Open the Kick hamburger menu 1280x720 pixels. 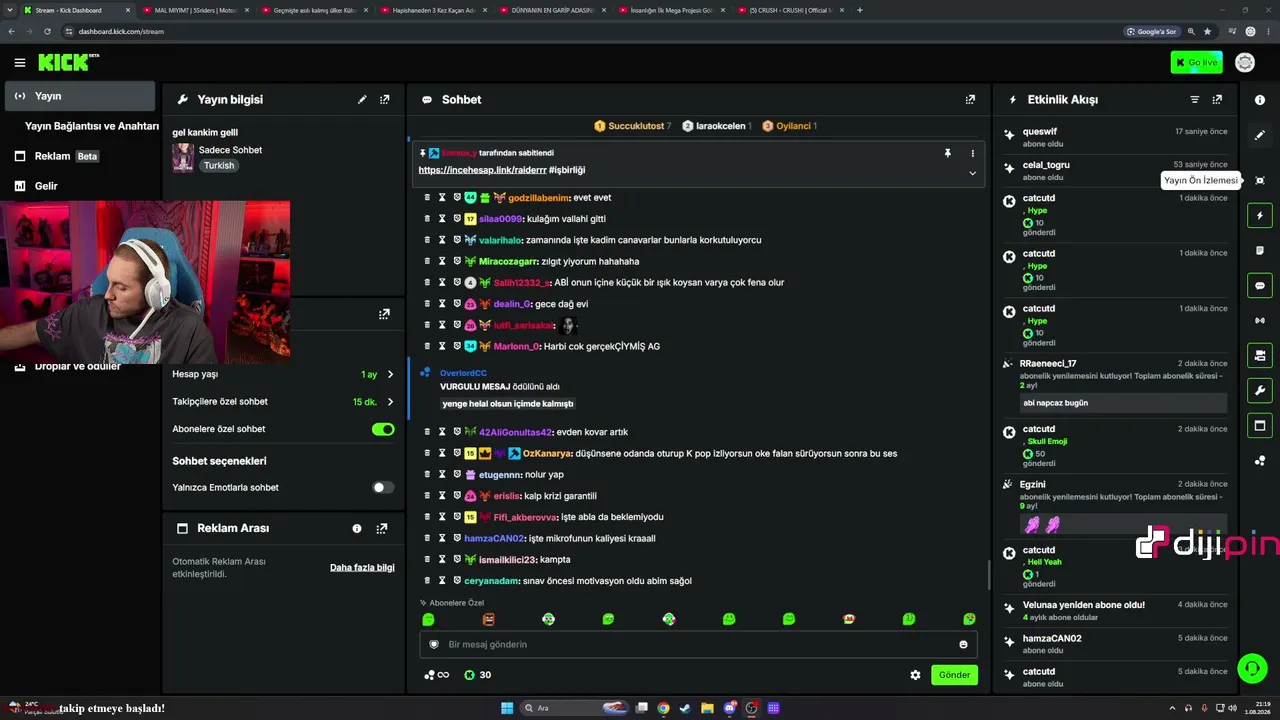pyautogui.click(x=20, y=63)
